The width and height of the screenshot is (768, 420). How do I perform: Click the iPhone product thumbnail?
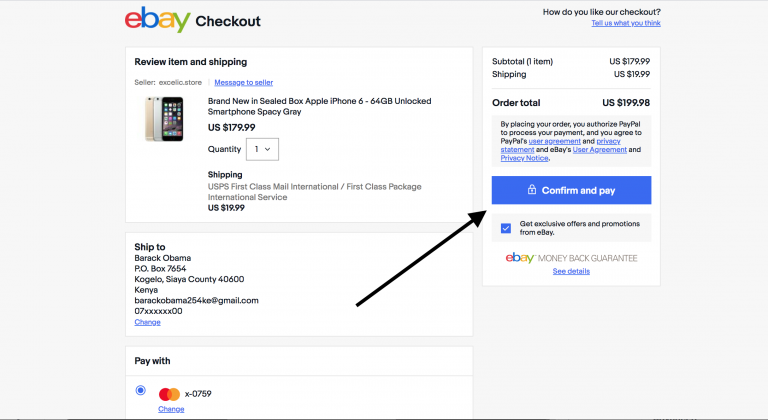(165, 118)
